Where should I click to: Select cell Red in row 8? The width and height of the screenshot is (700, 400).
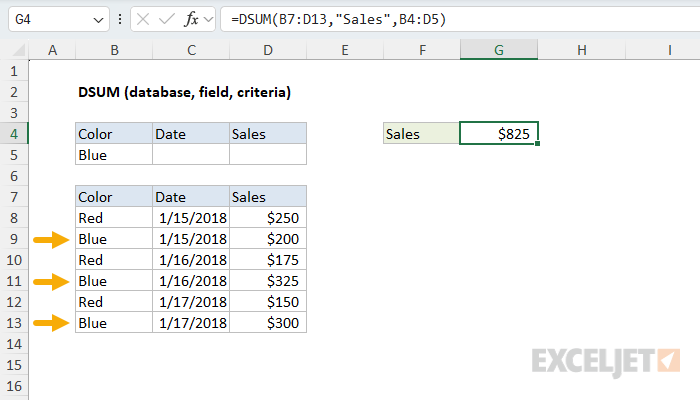[114, 217]
